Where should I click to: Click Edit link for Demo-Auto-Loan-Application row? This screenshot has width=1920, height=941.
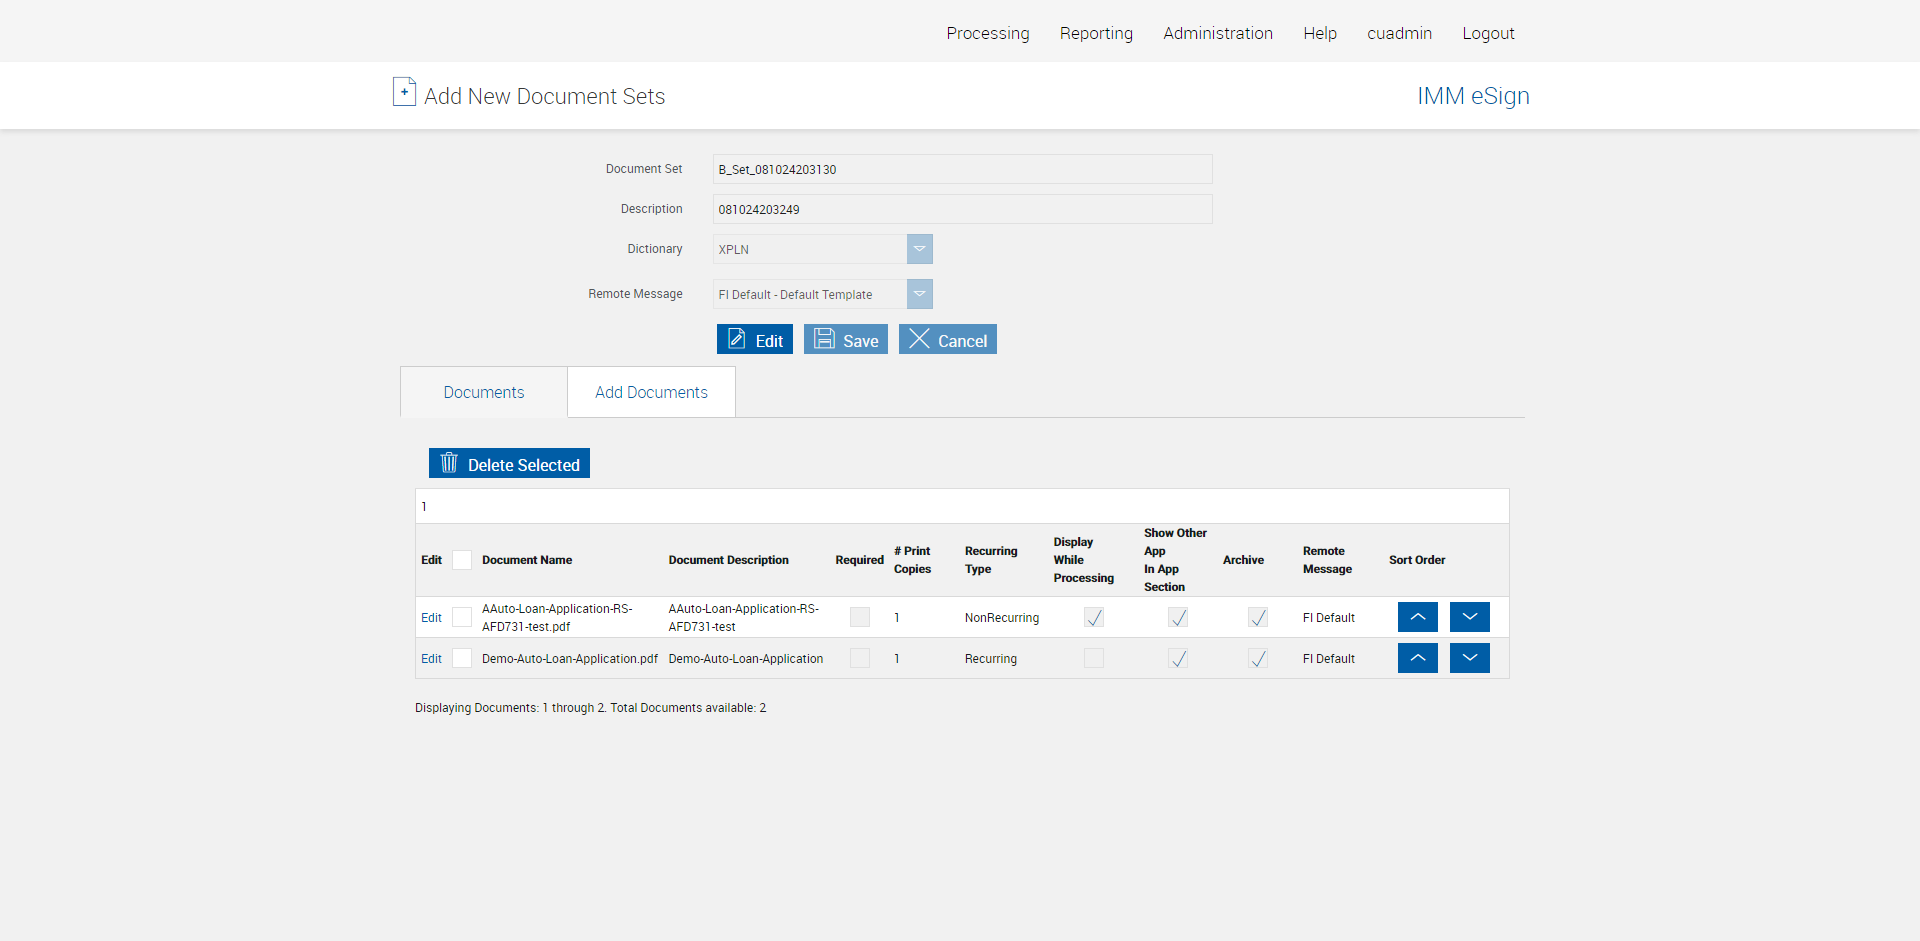tap(431, 659)
